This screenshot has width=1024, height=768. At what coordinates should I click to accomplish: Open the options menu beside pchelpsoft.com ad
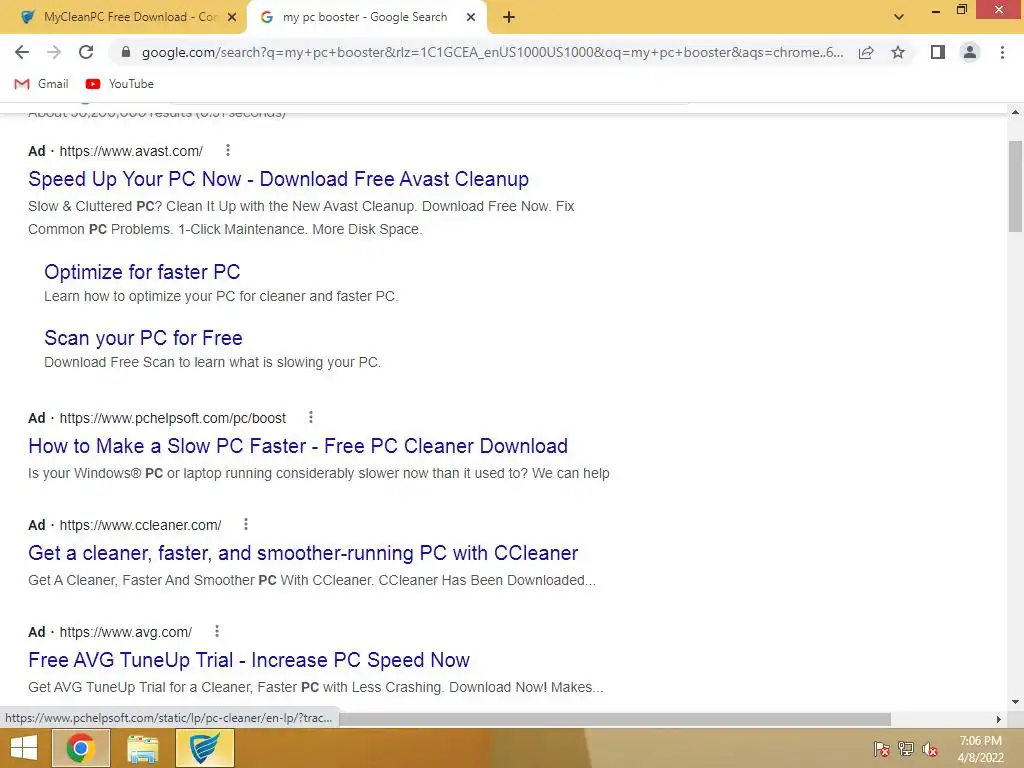pos(311,417)
